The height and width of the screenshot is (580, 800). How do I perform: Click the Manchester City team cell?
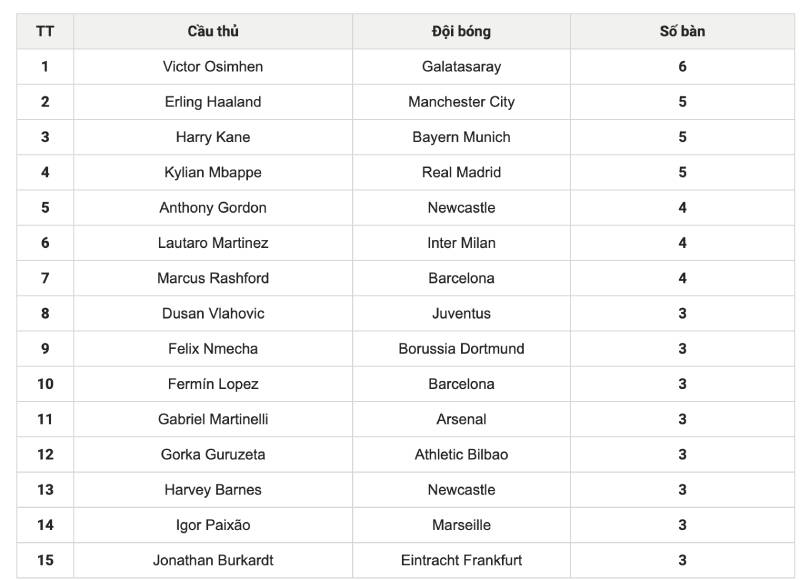(461, 102)
